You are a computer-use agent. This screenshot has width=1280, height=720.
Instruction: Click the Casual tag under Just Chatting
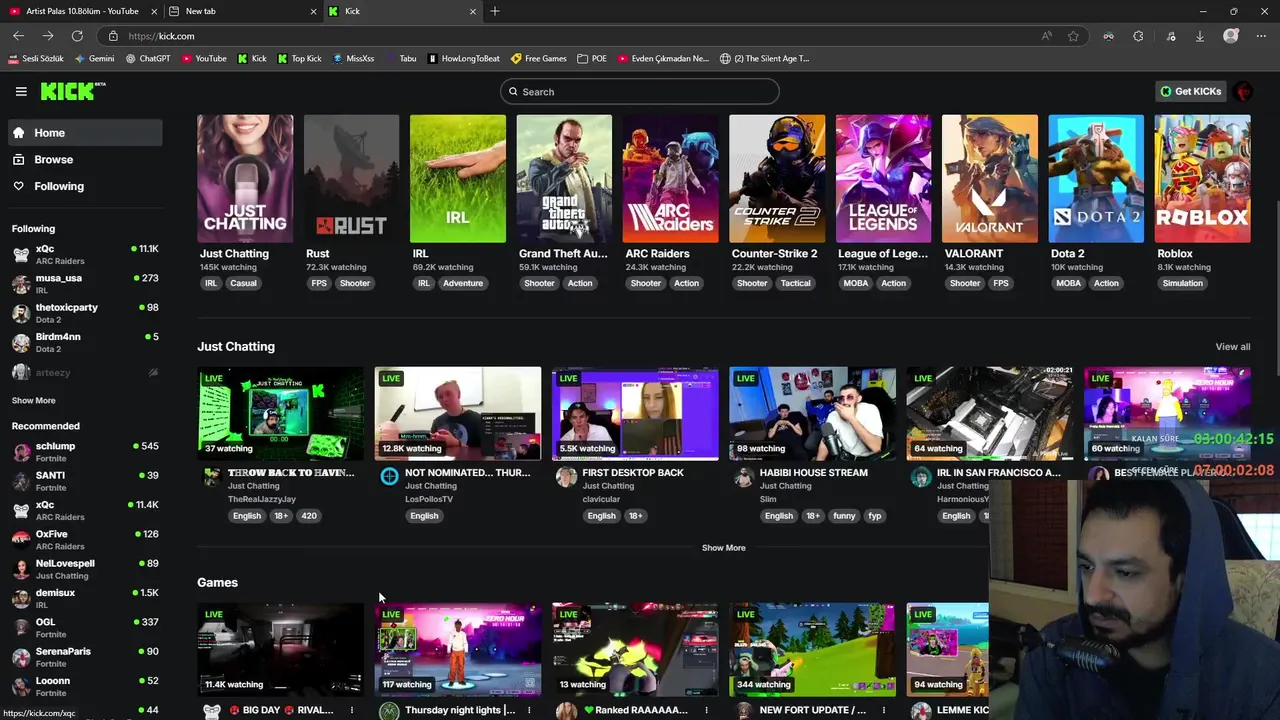[x=243, y=283]
